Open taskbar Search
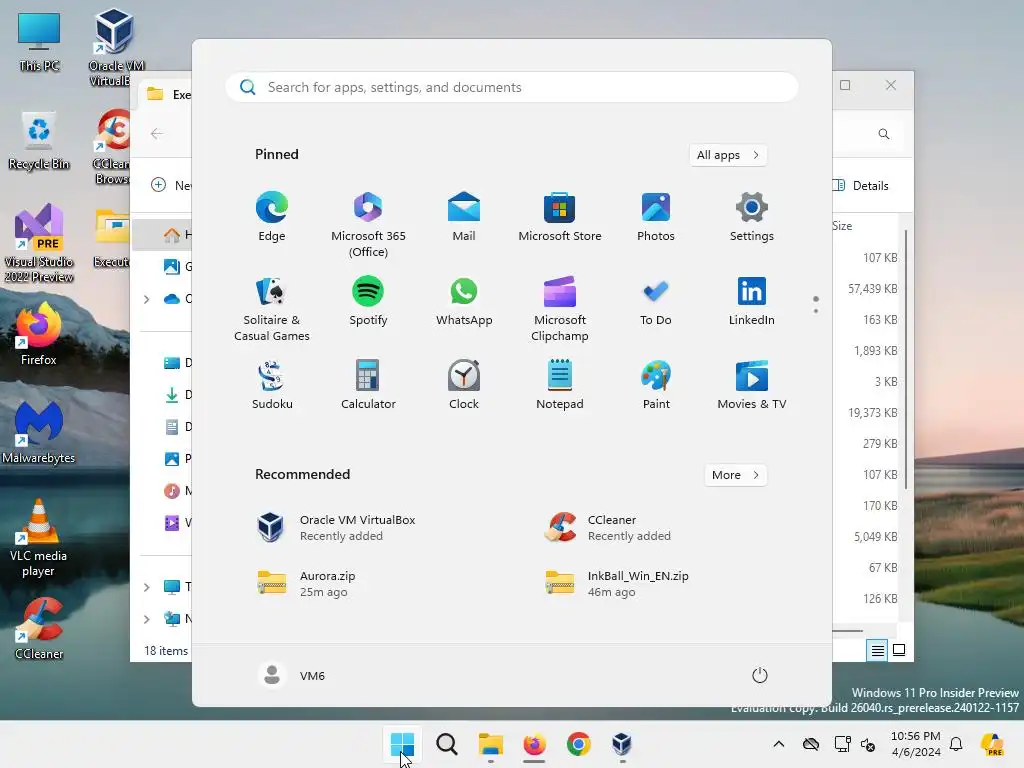1024x768 pixels. pyautogui.click(x=447, y=744)
